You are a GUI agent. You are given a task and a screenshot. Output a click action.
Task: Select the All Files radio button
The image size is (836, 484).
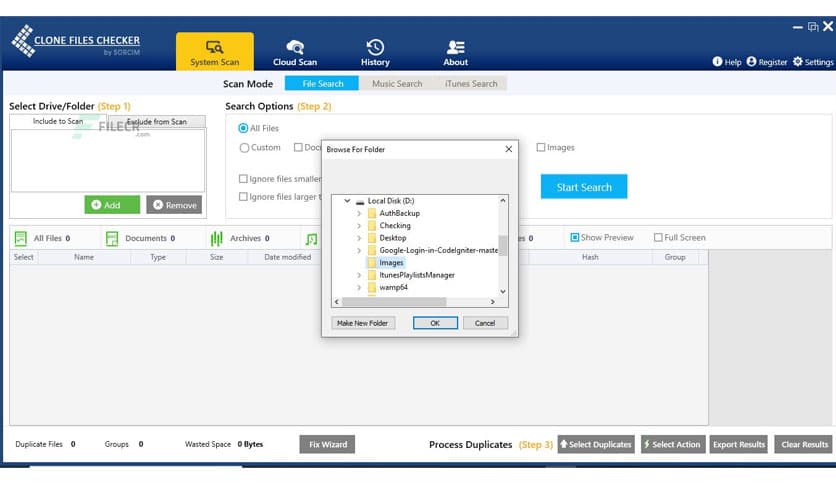pyautogui.click(x=243, y=128)
